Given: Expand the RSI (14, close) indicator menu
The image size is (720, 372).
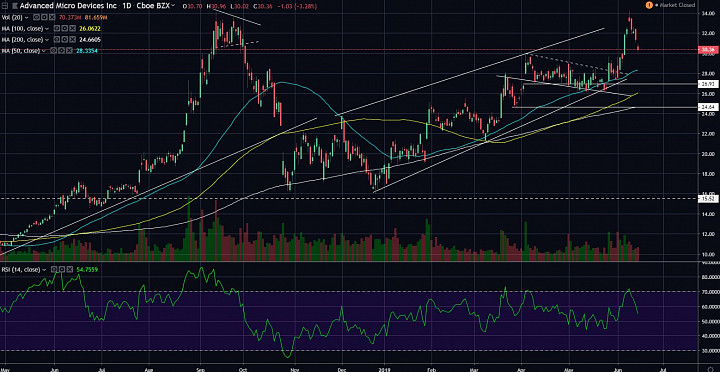Looking at the screenshot, I should click(44, 270).
